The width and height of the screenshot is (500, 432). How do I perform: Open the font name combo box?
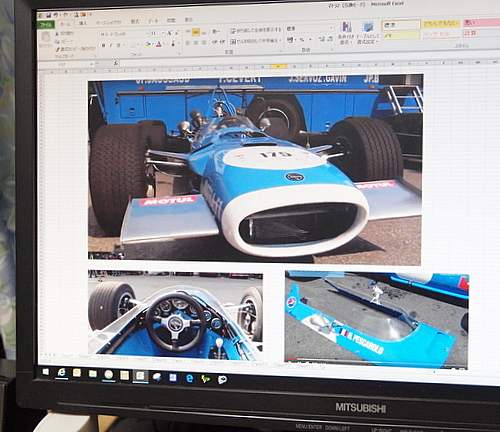coord(125,34)
